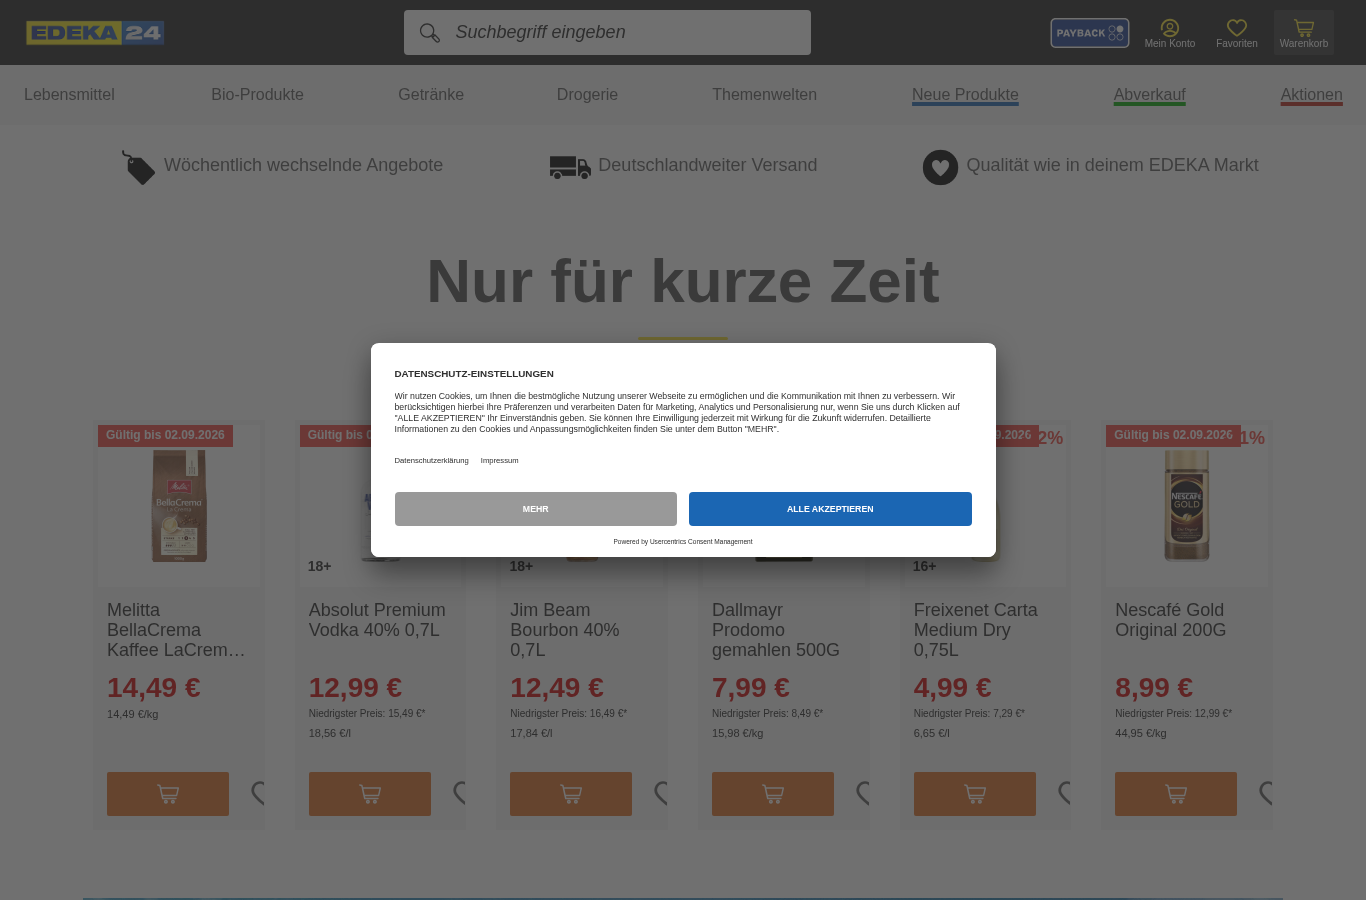The height and width of the screenshot is (900, 1366).
Task: Click the '44,95 €/kg' unit price
Action: point(1141,733)
